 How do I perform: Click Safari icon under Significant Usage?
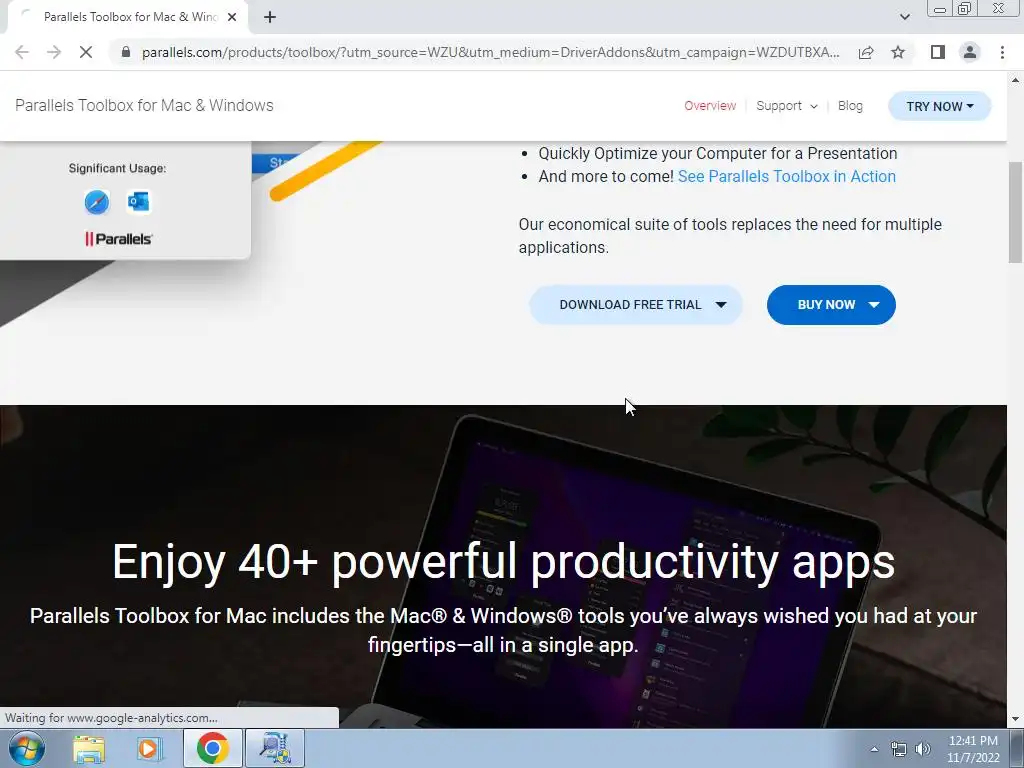(97, 202)
